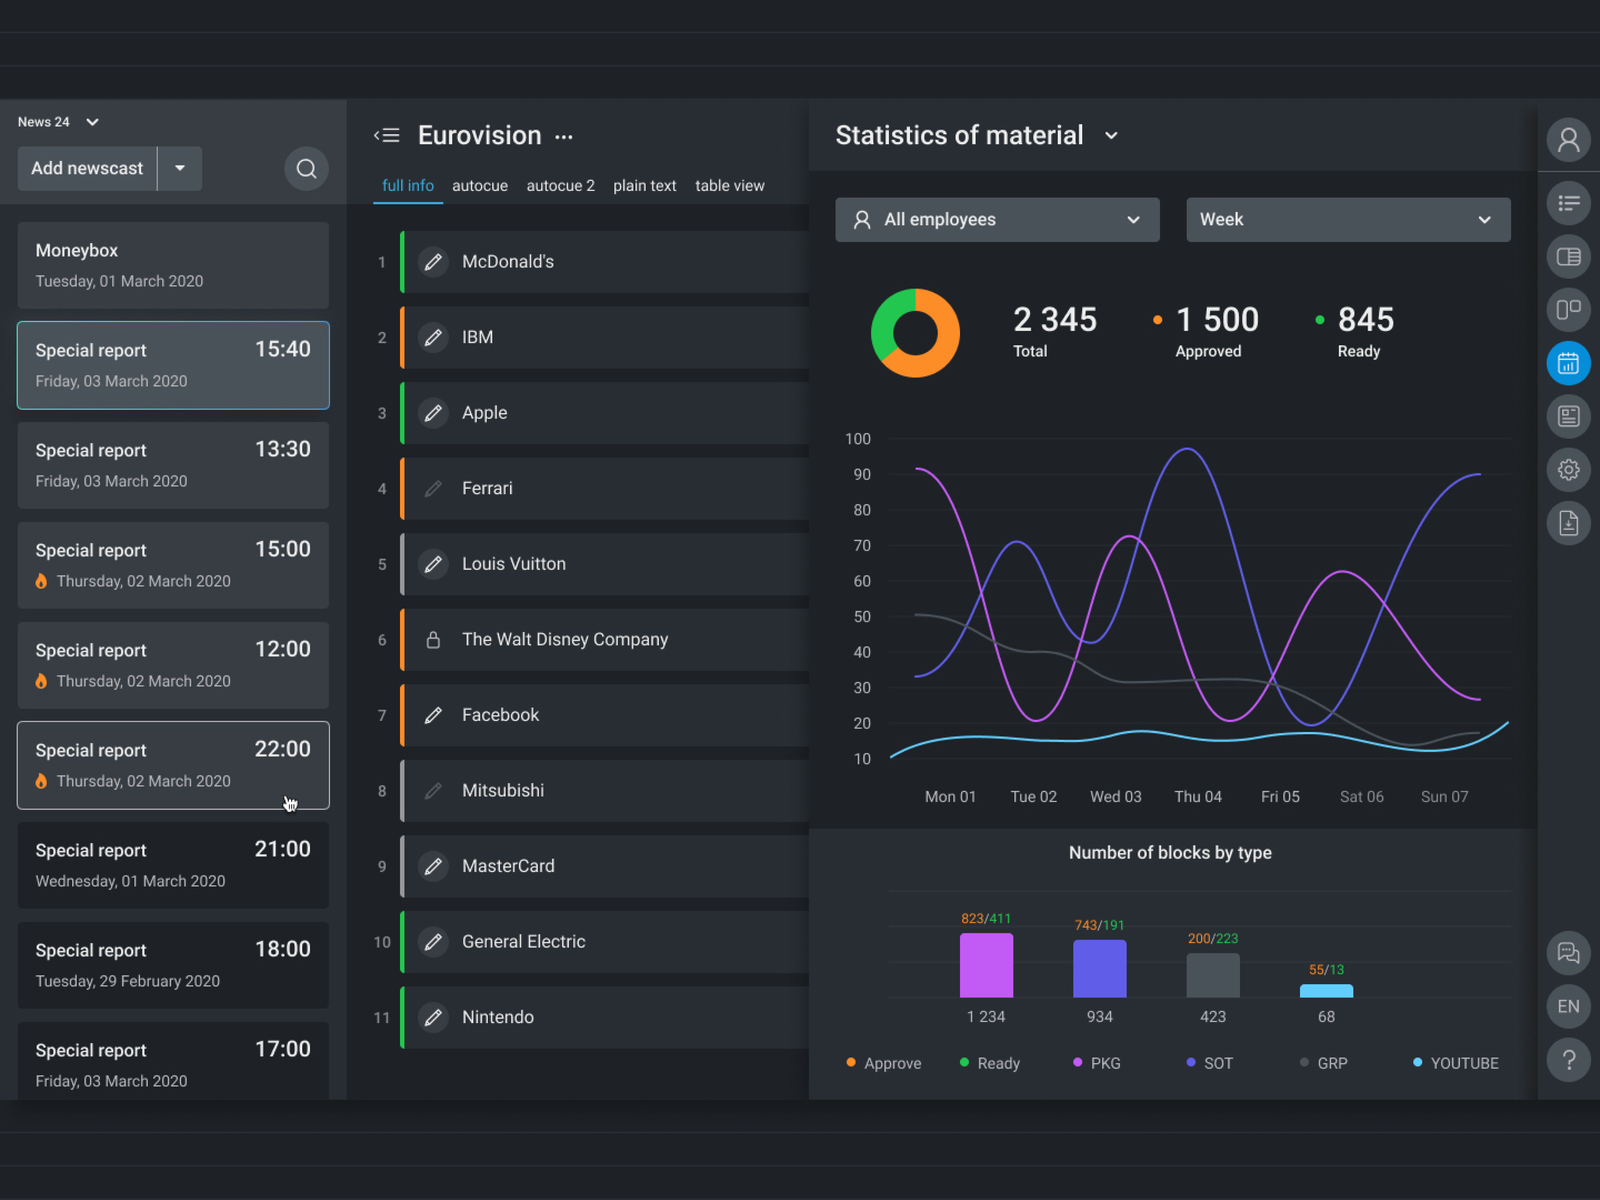Open the Week period dropdown
1600x1200 pixels.
click(x=1348, y=220)
